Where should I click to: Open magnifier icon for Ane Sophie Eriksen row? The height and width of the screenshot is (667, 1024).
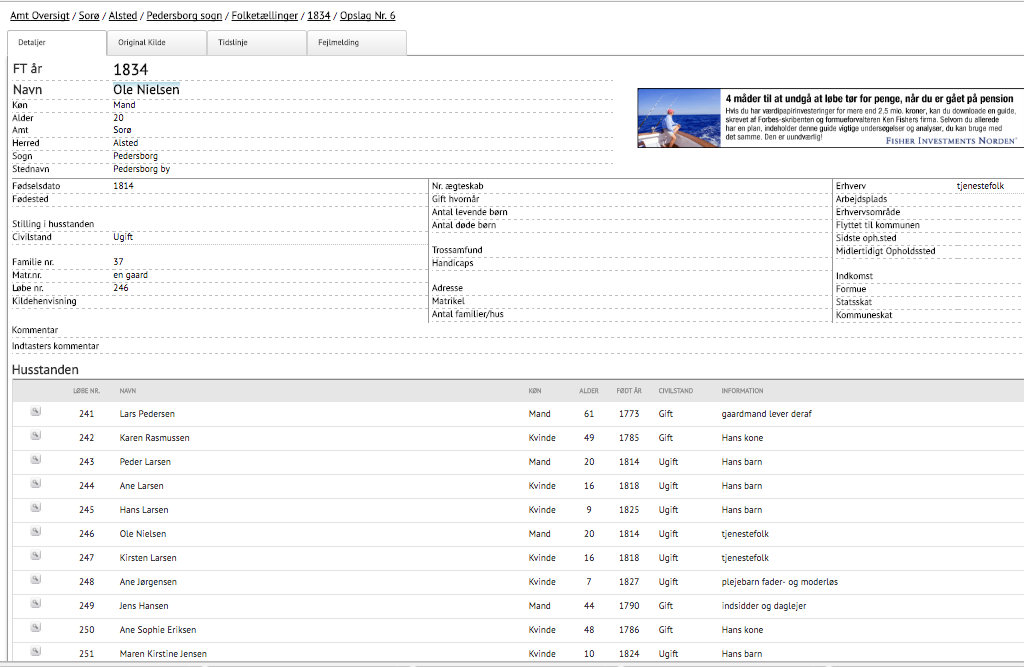click(x=36, y=628)
